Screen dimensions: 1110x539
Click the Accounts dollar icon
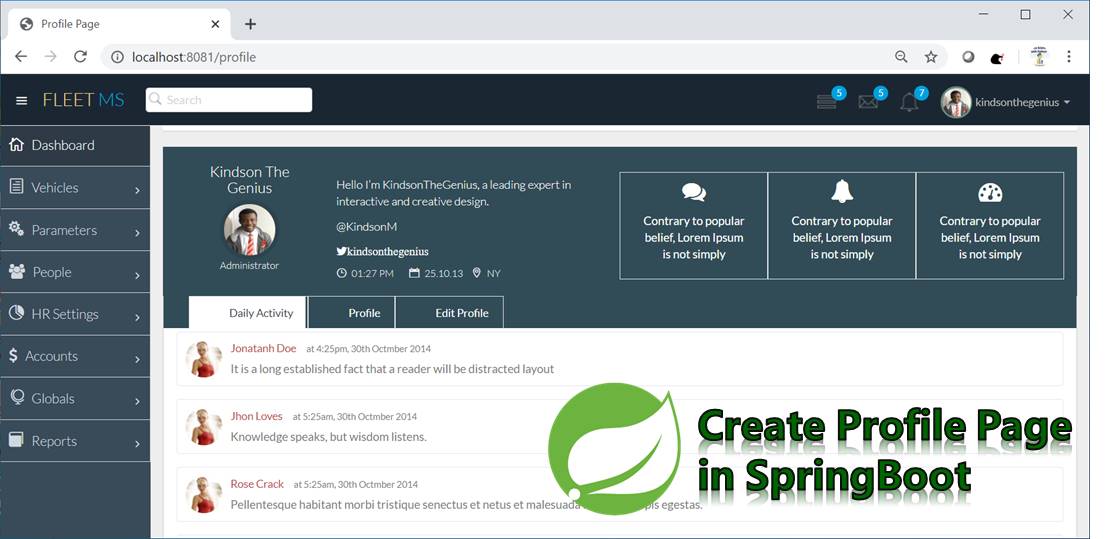point(13,356)
